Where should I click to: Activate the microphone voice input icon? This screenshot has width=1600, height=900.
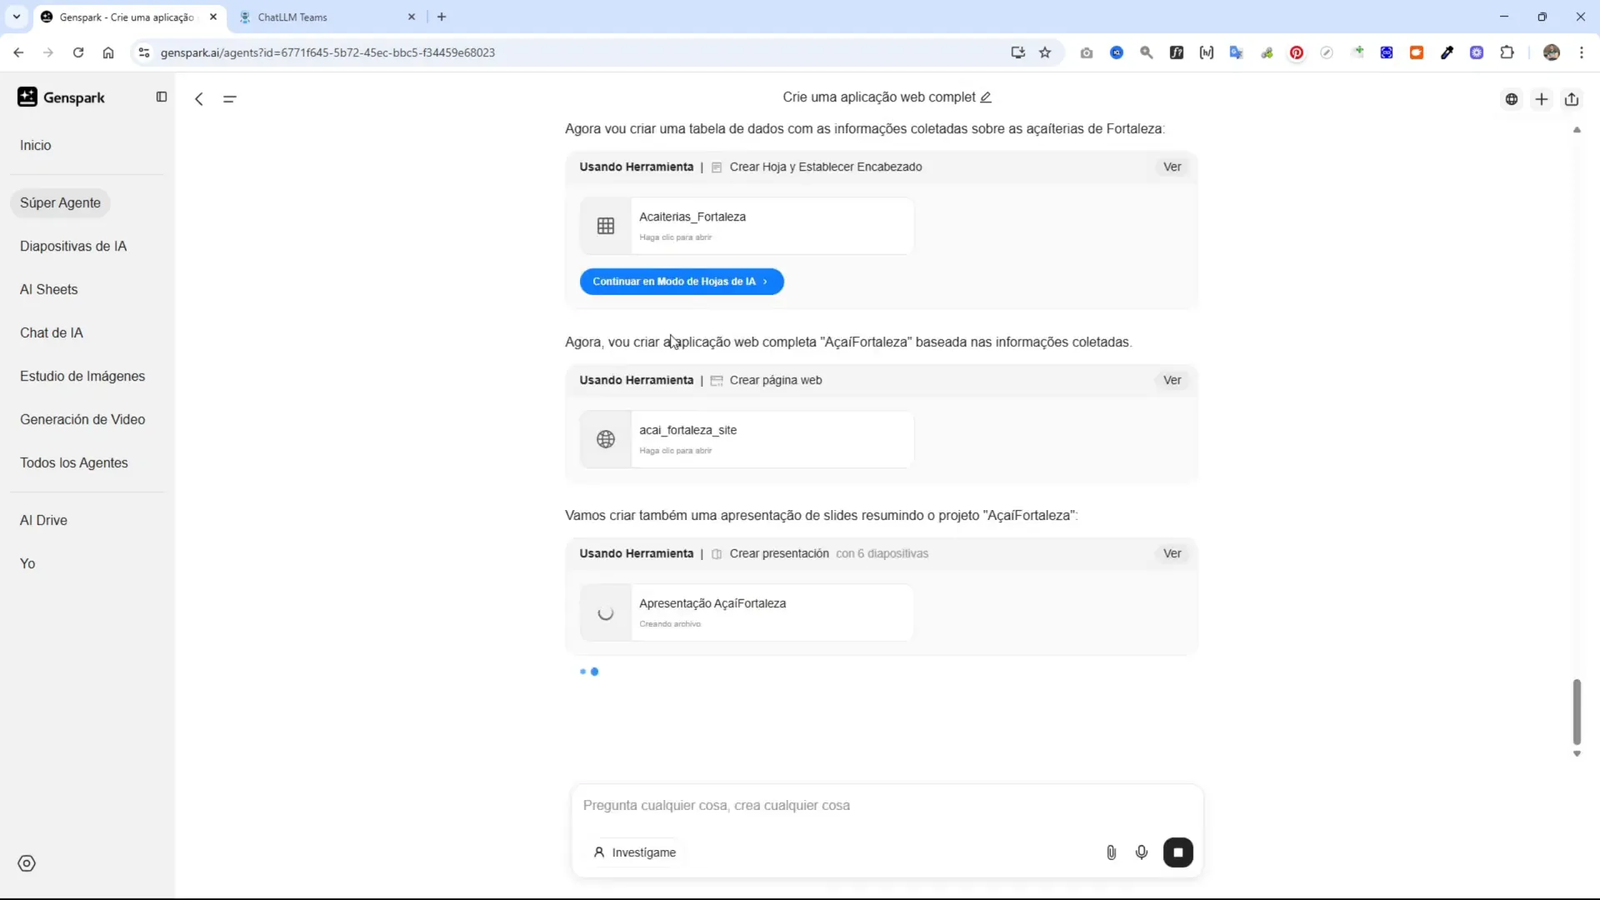(x=1142, y=852)
